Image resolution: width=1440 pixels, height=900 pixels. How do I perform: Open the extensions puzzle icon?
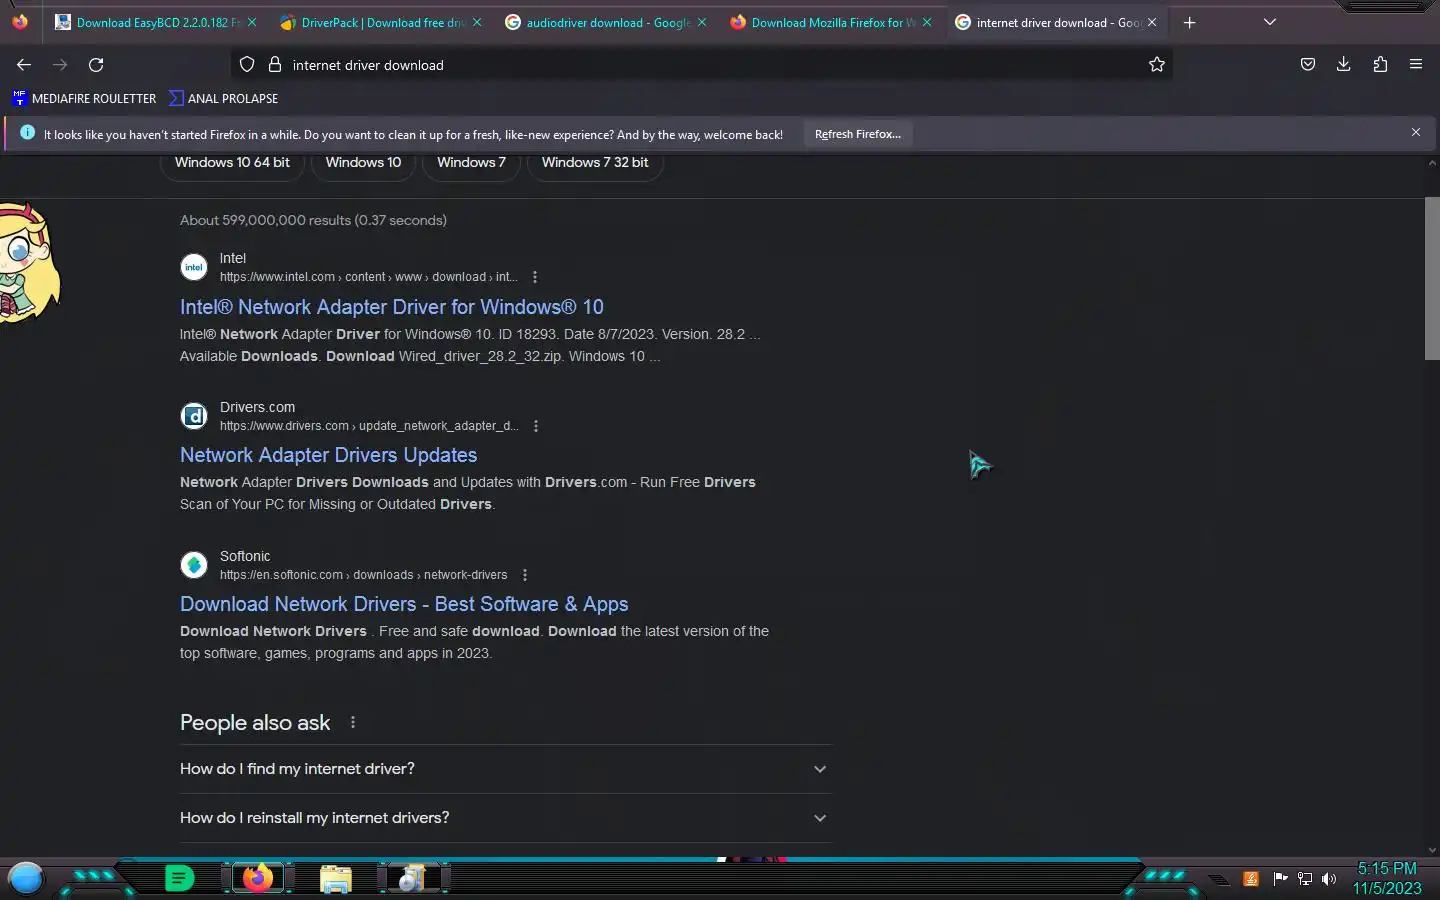click(1380, 65)
